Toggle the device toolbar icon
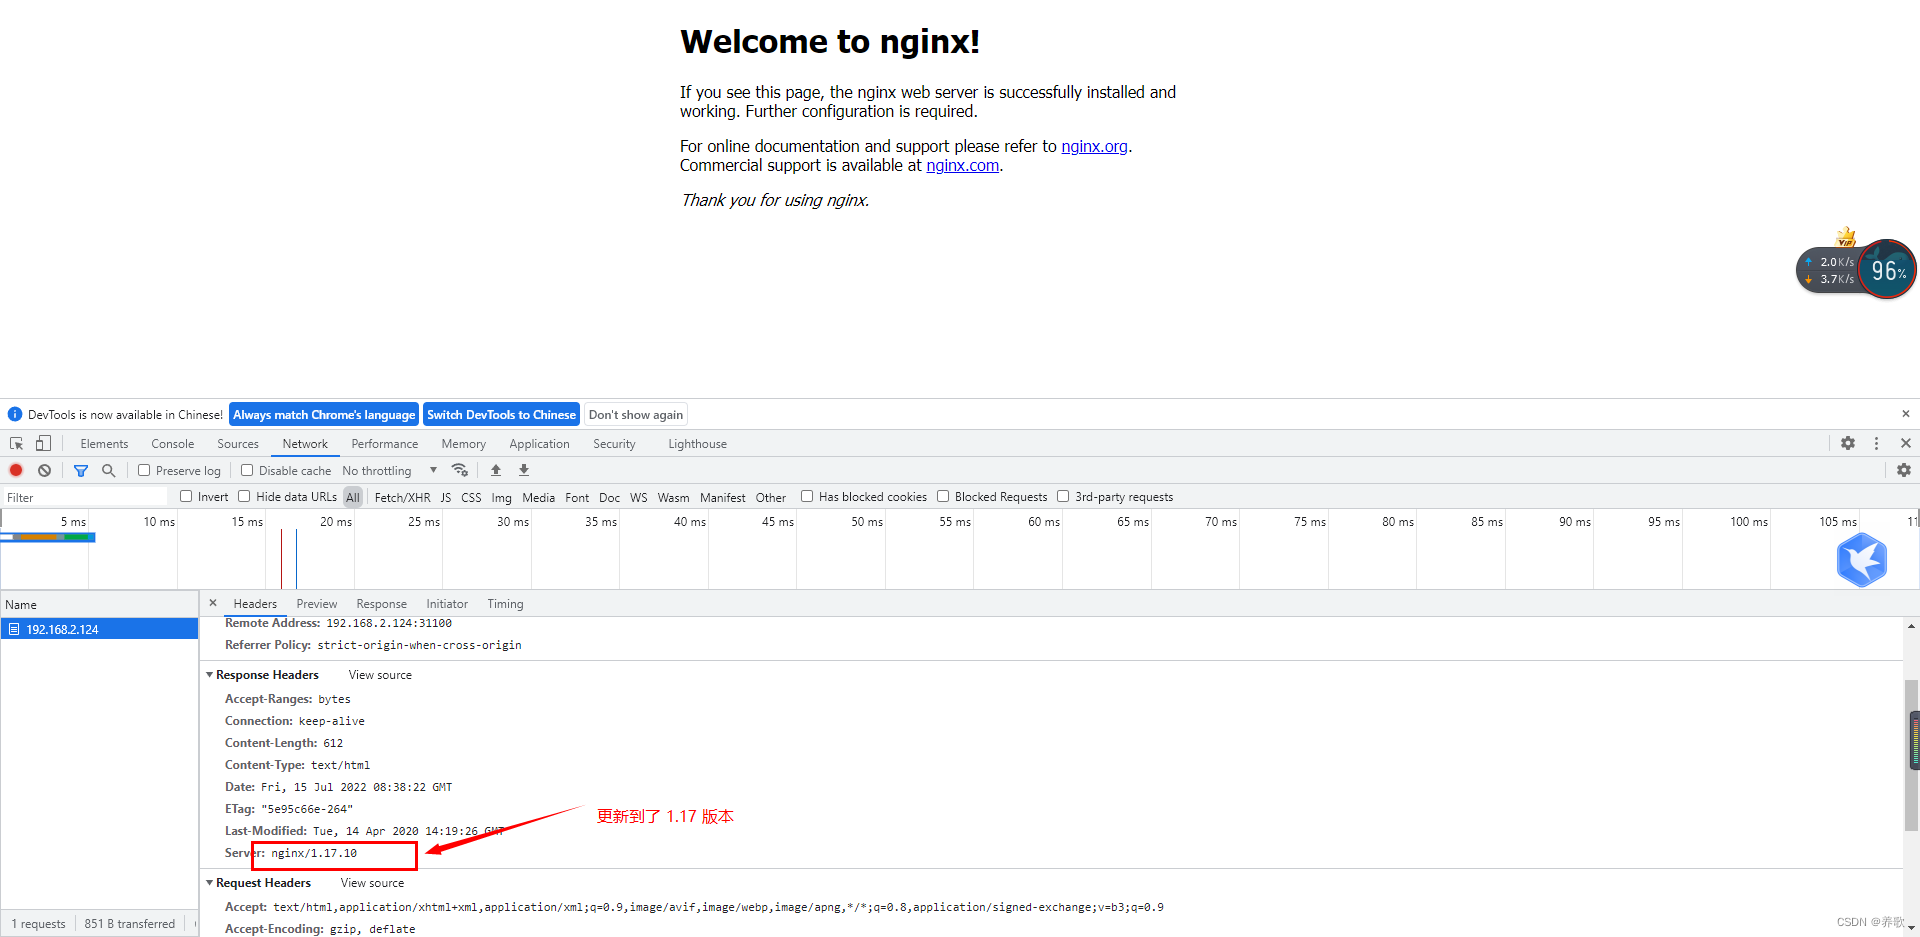 [x=43, y=443]
